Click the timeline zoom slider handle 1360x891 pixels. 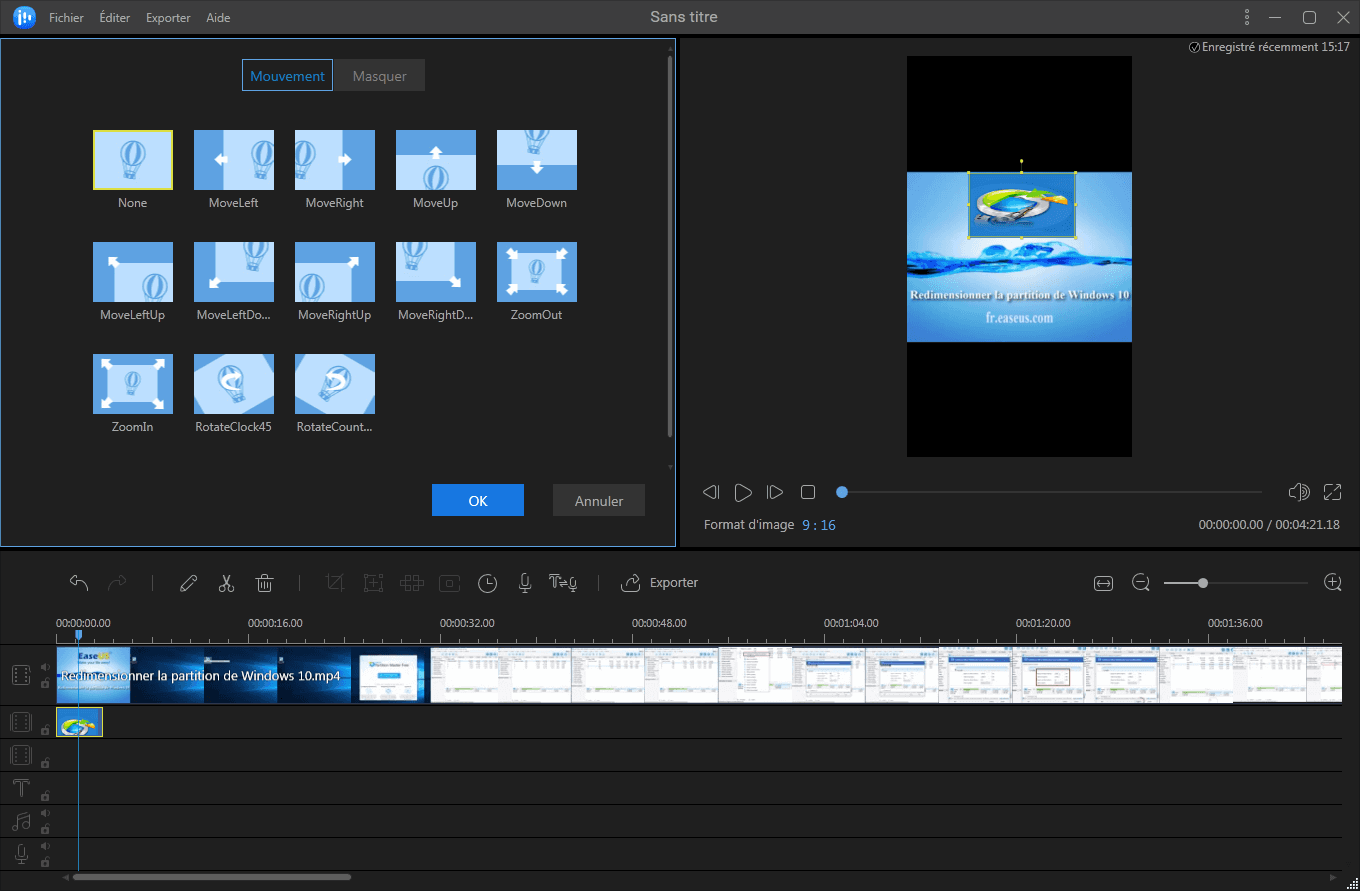pyautogui.click(x=1202, y=583)
